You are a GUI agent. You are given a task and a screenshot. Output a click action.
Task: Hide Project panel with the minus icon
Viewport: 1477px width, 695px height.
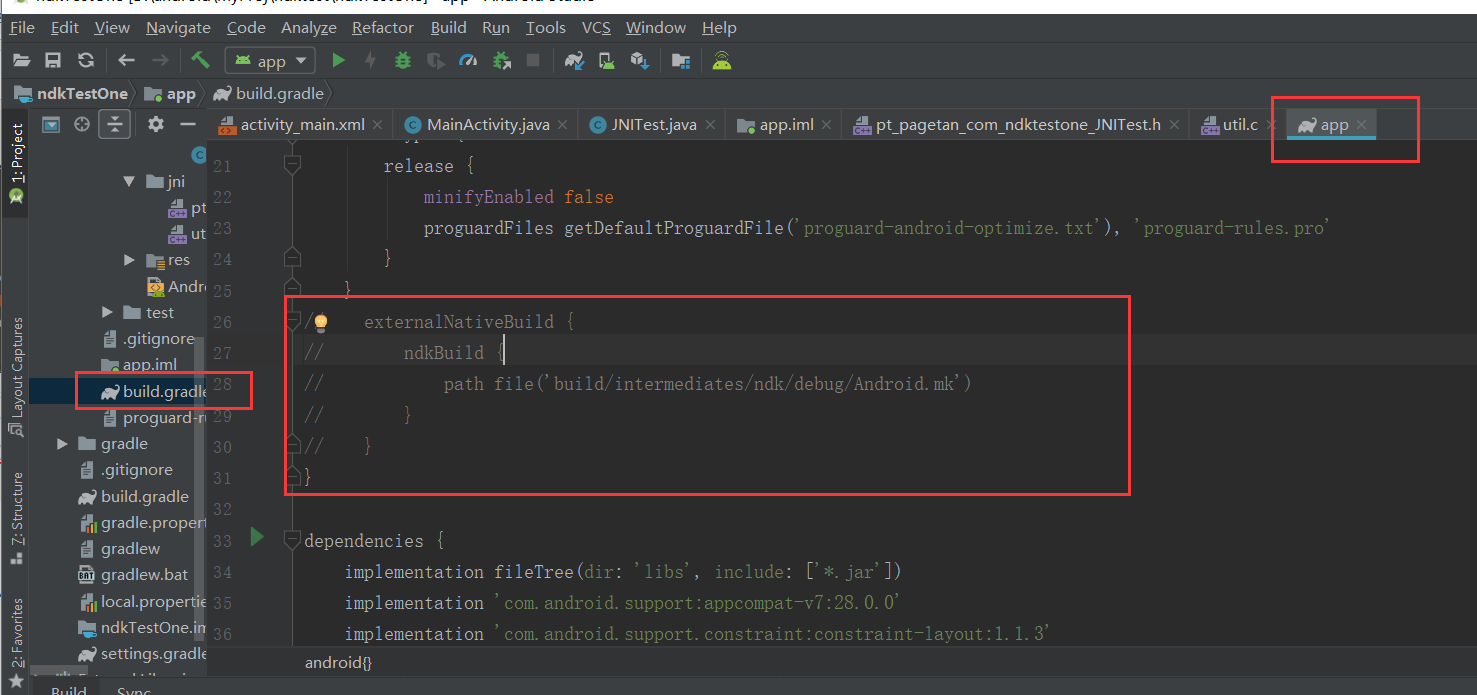187,124
